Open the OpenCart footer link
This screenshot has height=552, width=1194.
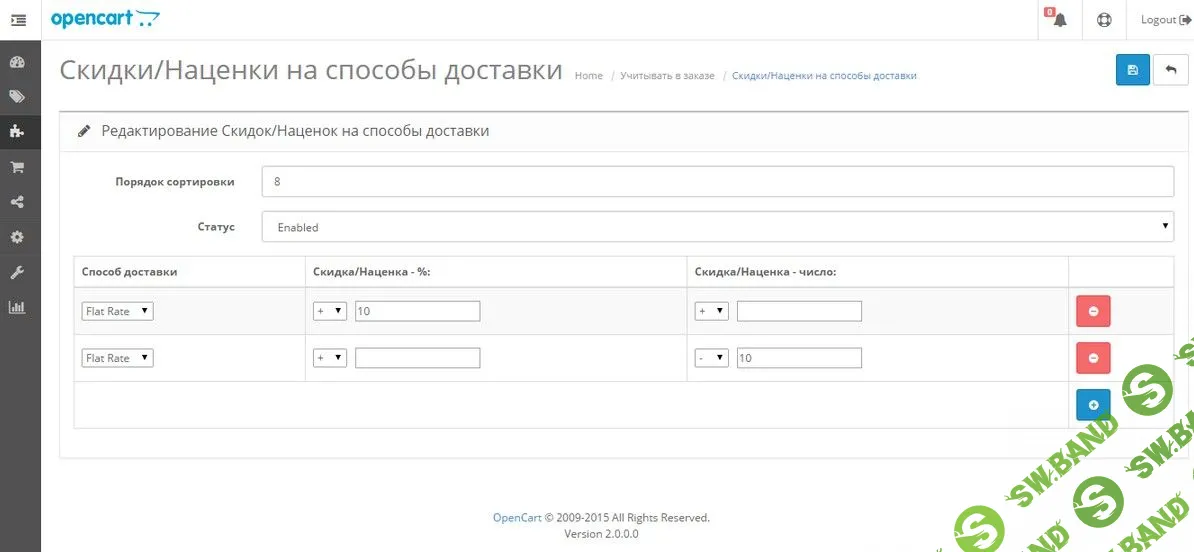pyautogui.click(x=517, y=518)
